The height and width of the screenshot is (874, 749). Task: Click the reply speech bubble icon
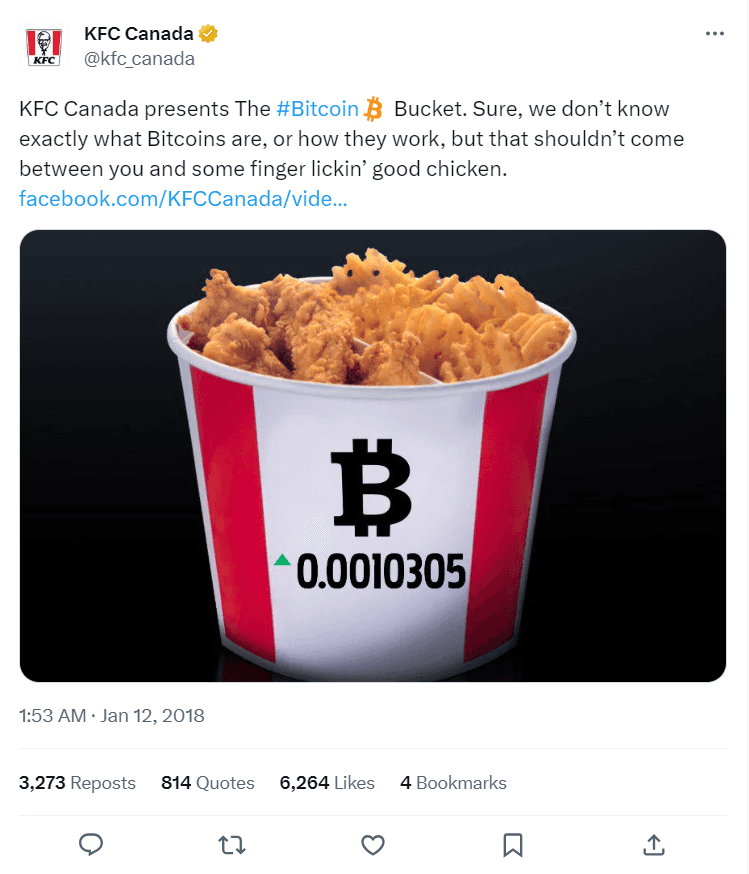tap(91, 845)
